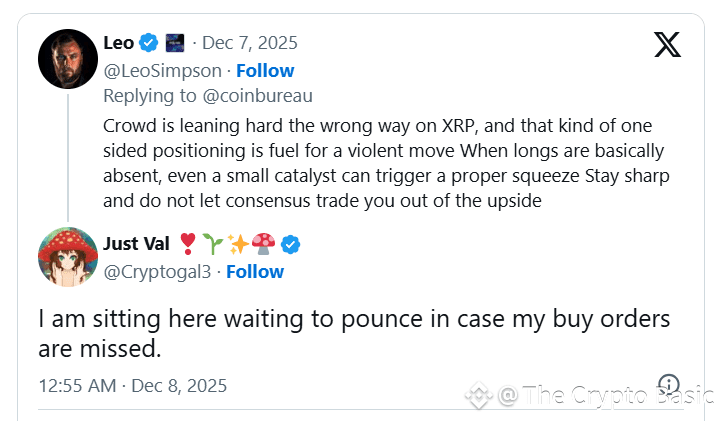Screen dimensions: 722x421
Task: Click the "Dec 7, 2025" date link
Action: click(x=249, y=43)
